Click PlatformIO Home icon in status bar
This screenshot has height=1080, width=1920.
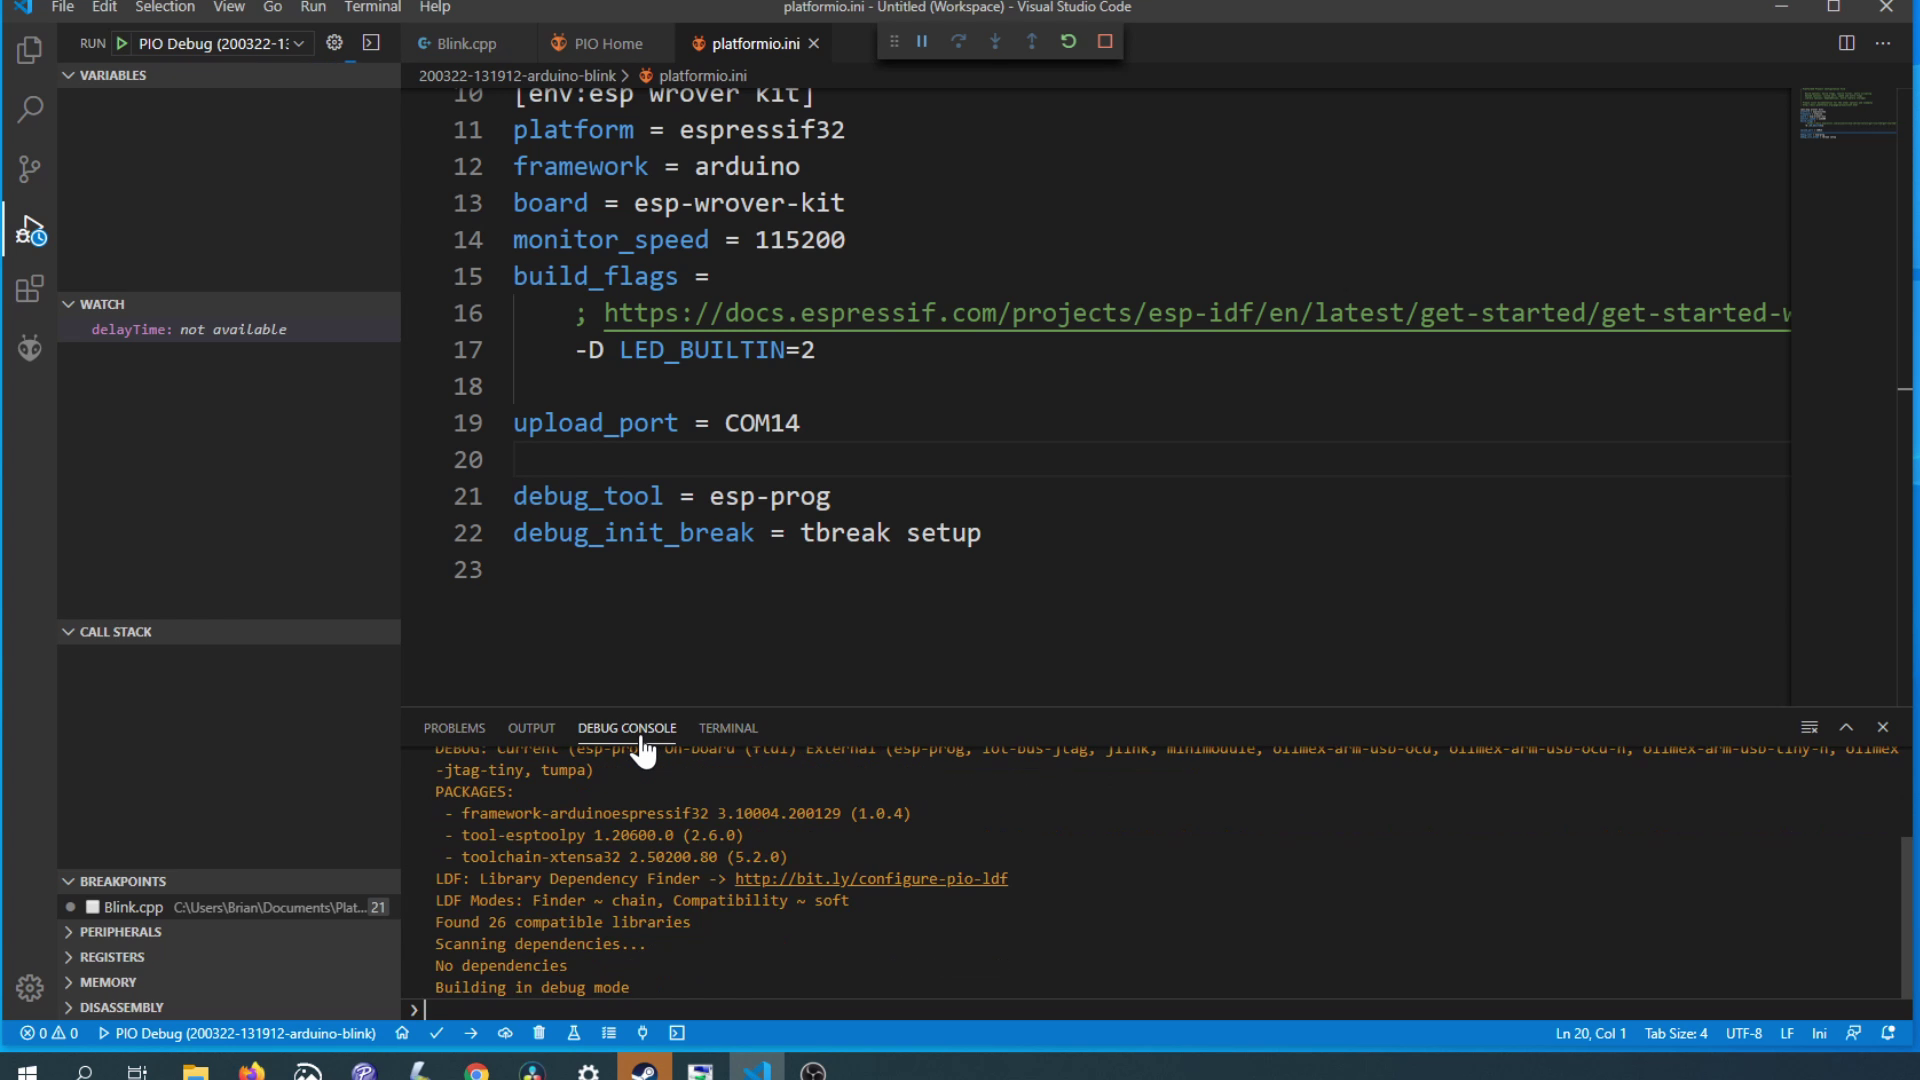coord(402,1033)
